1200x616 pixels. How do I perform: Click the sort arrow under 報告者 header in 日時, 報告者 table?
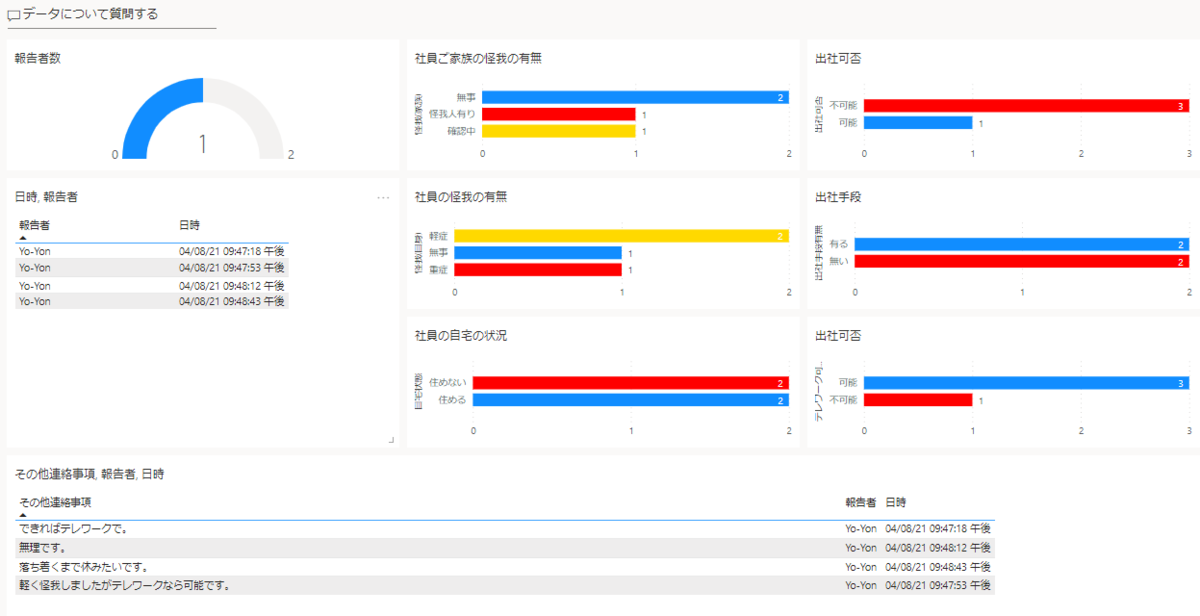[x=23, y=237]
